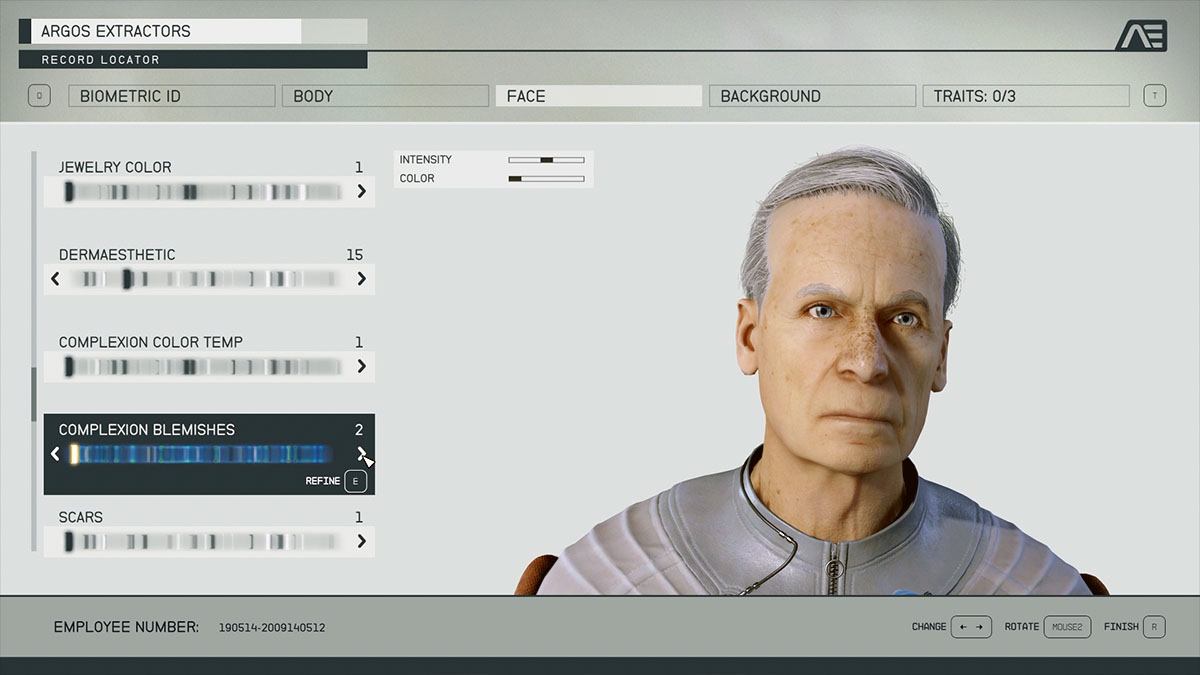Click the right chevron on Jewelry Color
This screenshot has width=1200, height=675.
click(362, 191)
